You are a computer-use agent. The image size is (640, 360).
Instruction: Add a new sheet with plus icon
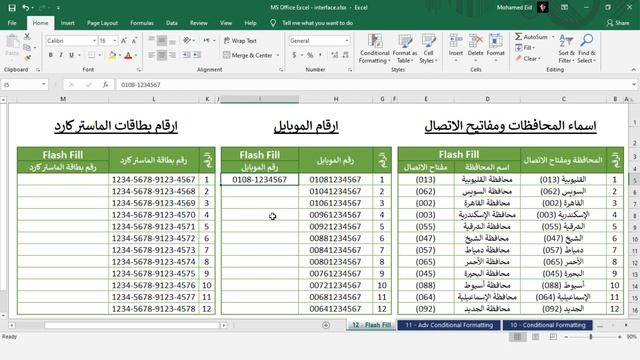coord(326,325)
